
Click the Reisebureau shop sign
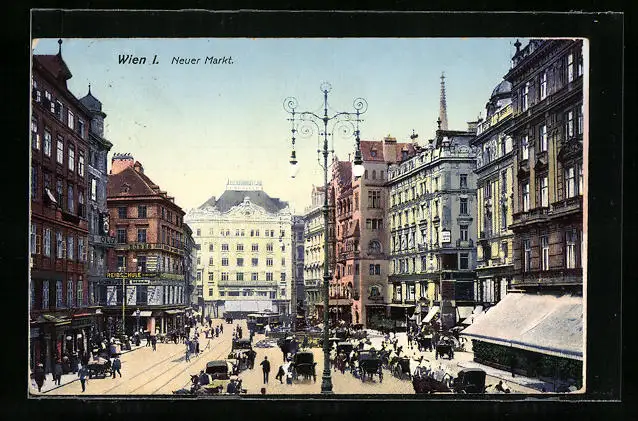(x=127, y=276)
